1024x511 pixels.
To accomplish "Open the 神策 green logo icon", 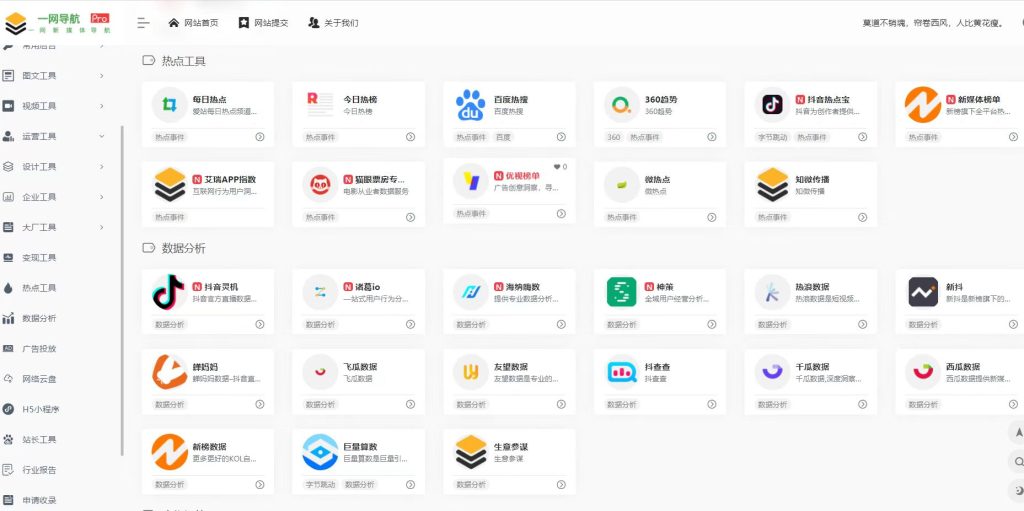I will click(x=622, y=291).
